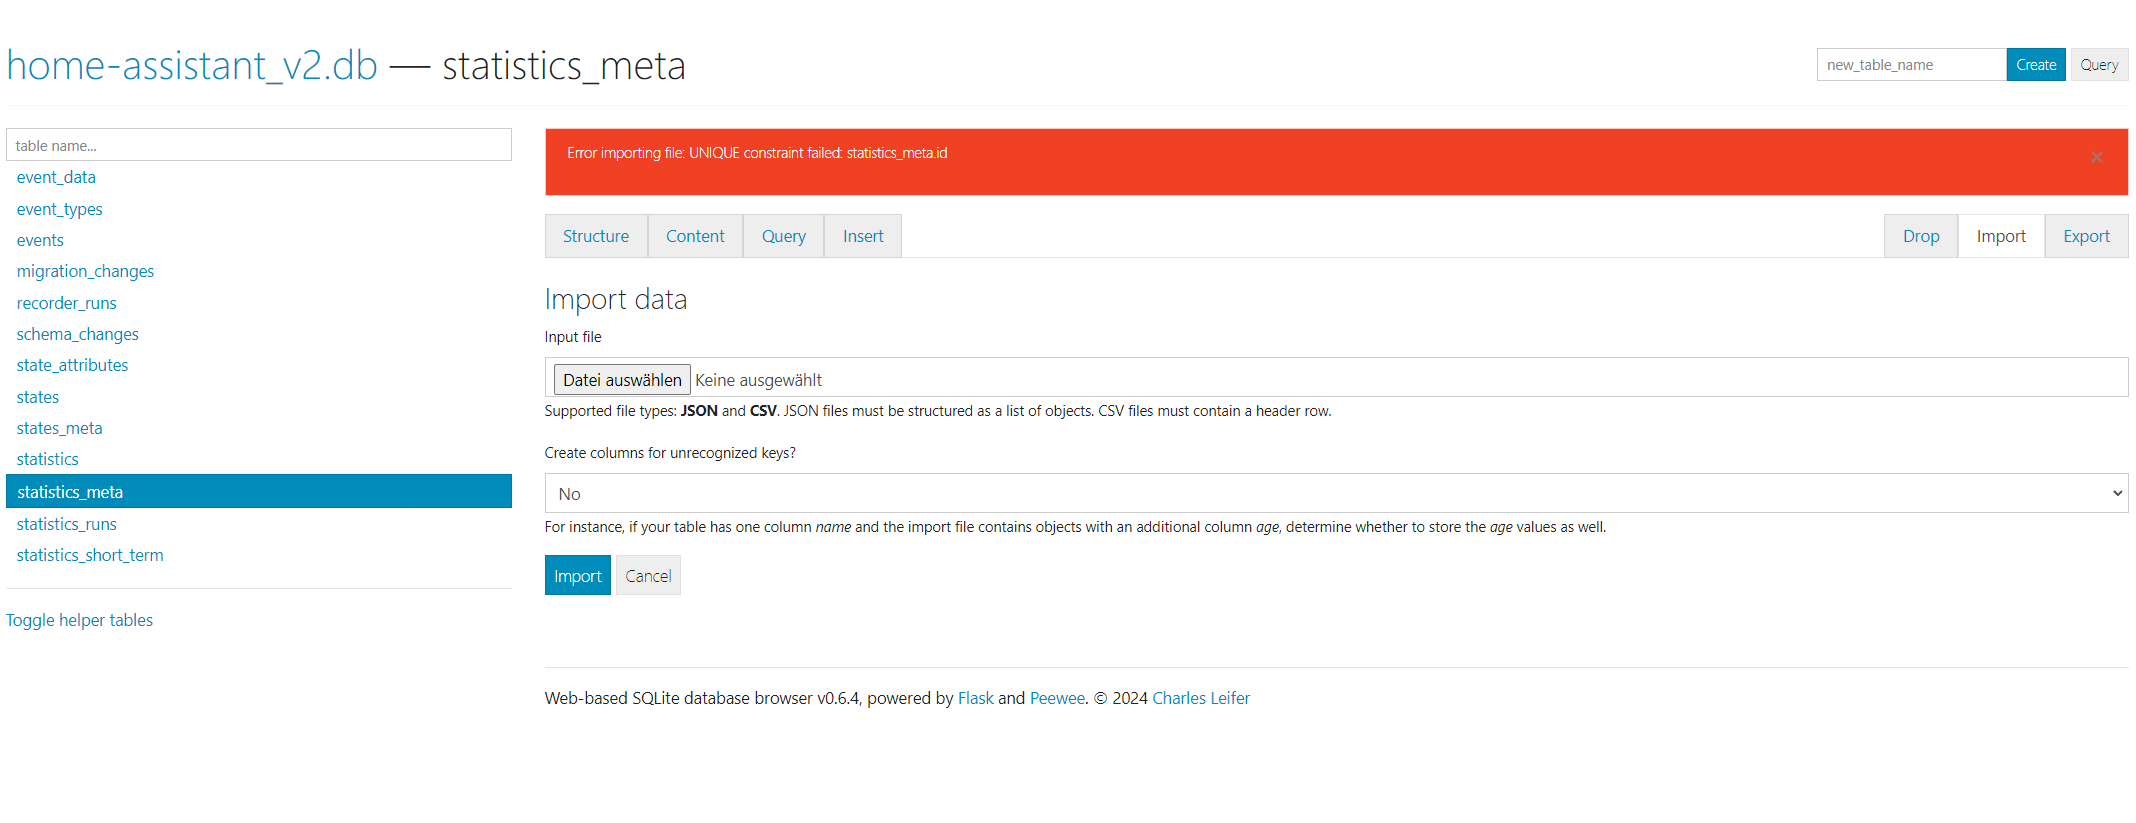2136x823 pixels.
Task: Open the event_types table
Action: [x=59, y=209]
